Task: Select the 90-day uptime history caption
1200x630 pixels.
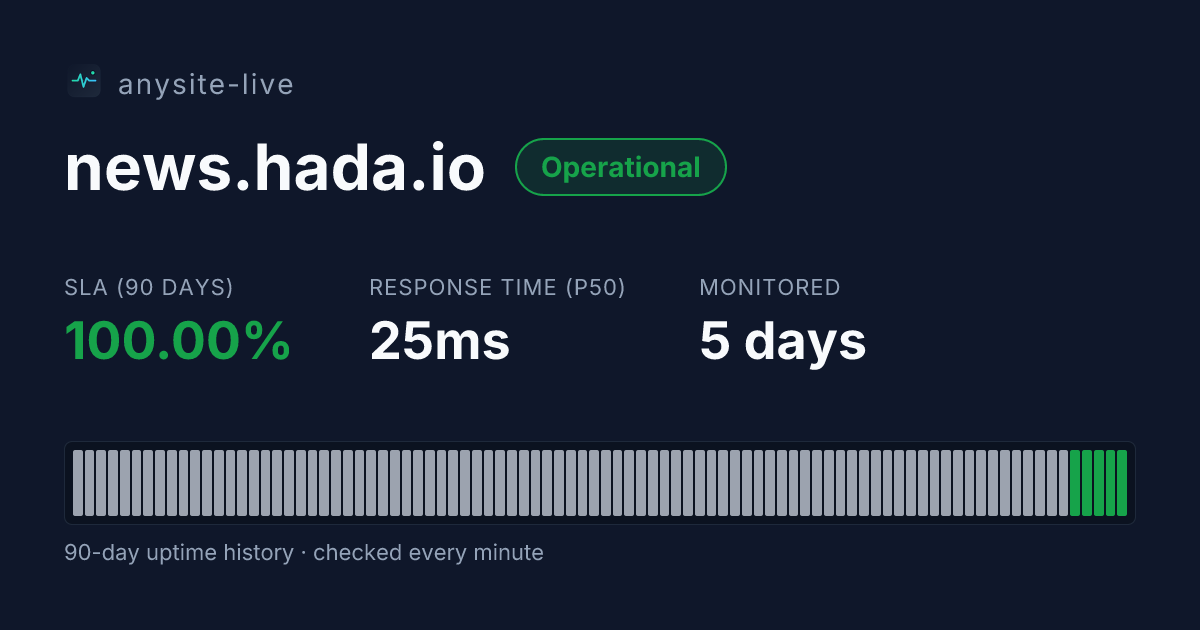Action: [304, 552]
